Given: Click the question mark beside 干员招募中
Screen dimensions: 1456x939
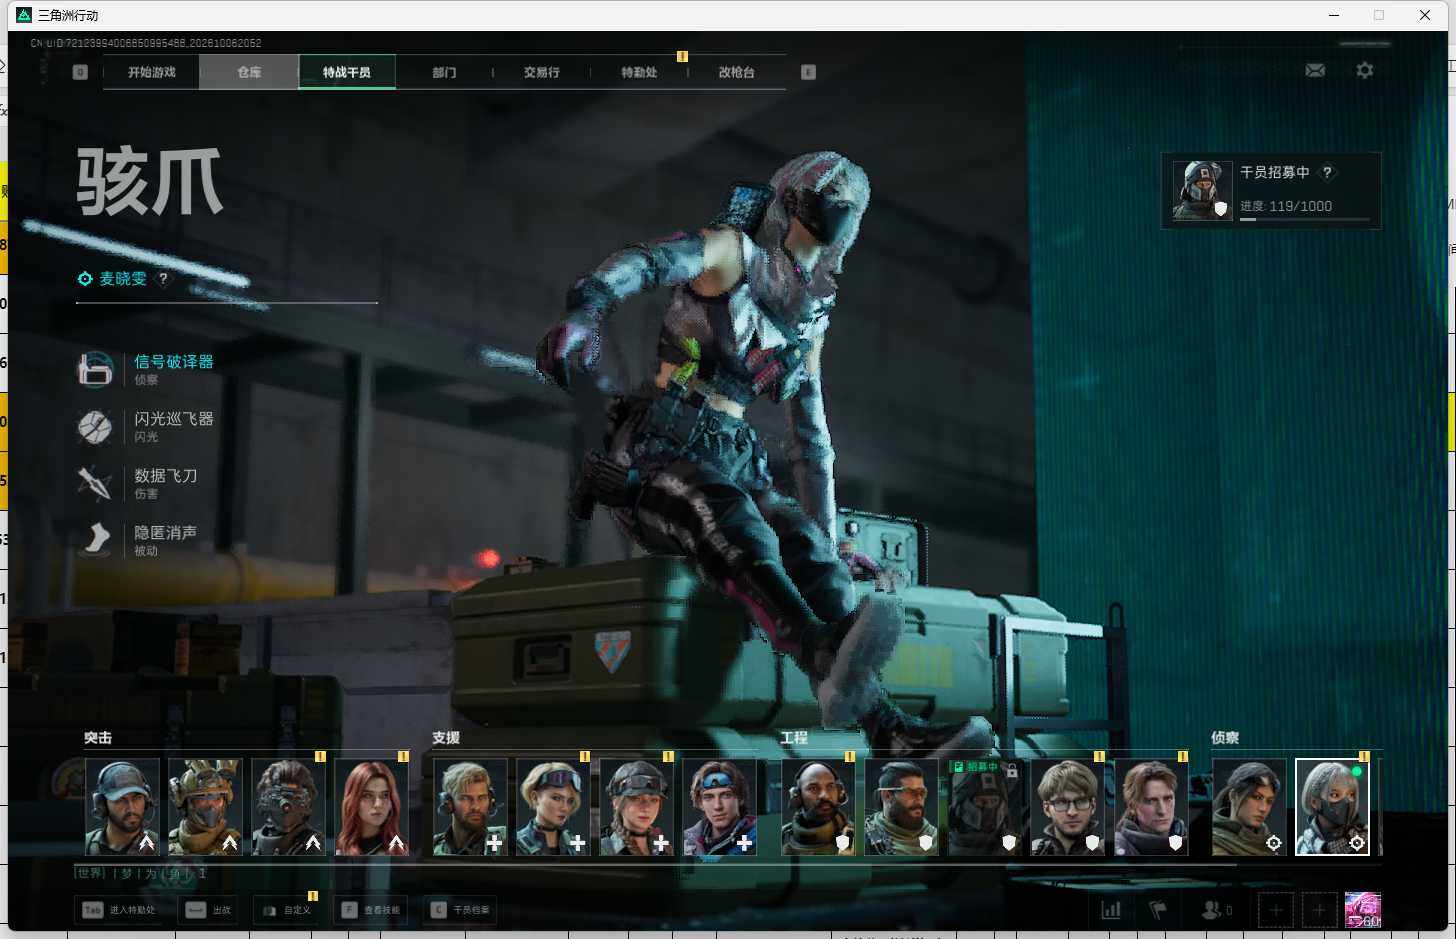Looking at the screenshot, I should [x=1327, y=172].
